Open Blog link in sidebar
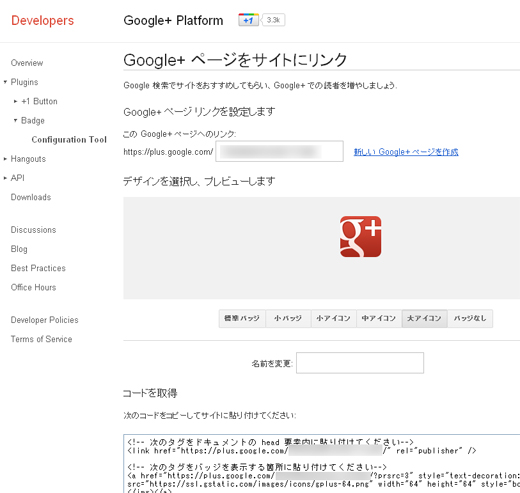 (x=19, y=249)
